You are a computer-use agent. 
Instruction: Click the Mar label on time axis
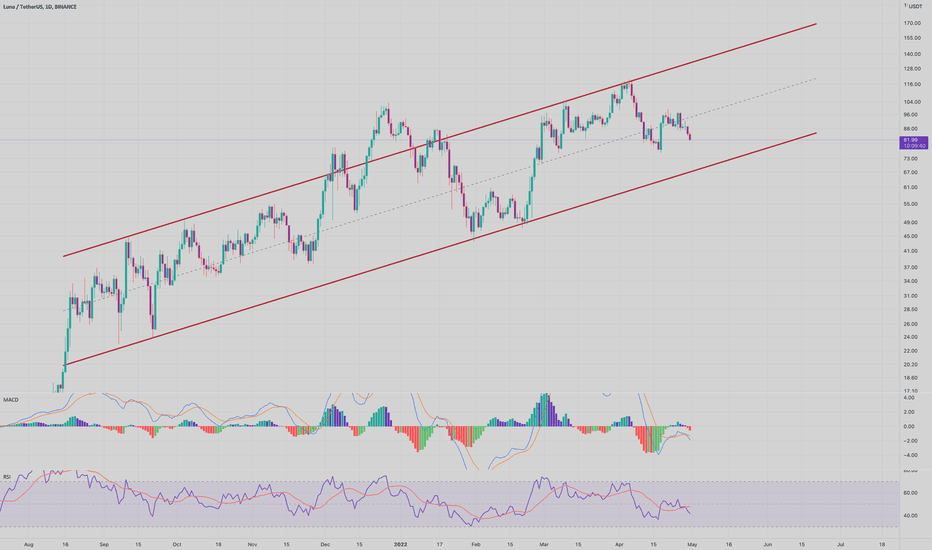(x=543, y=544)
